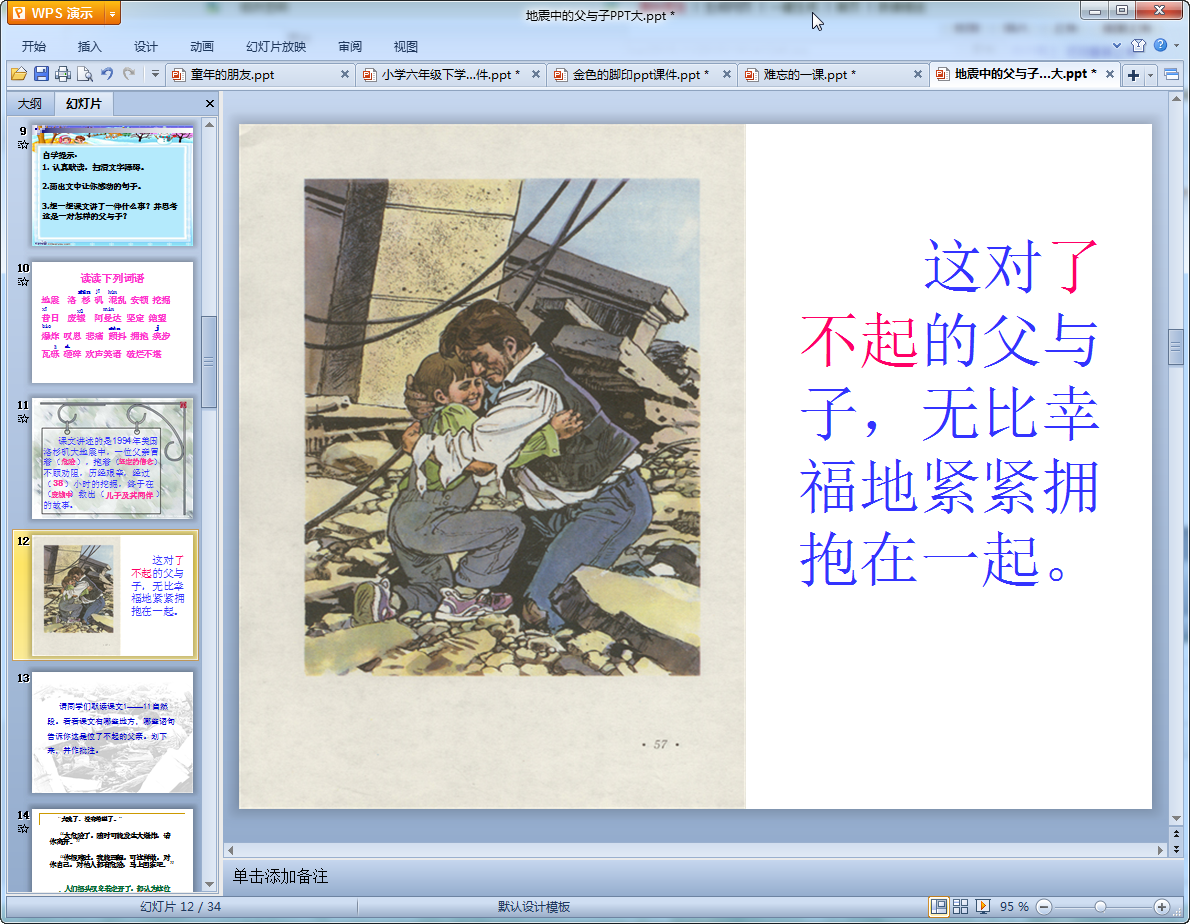Zoom out with the minus button

1044,907
